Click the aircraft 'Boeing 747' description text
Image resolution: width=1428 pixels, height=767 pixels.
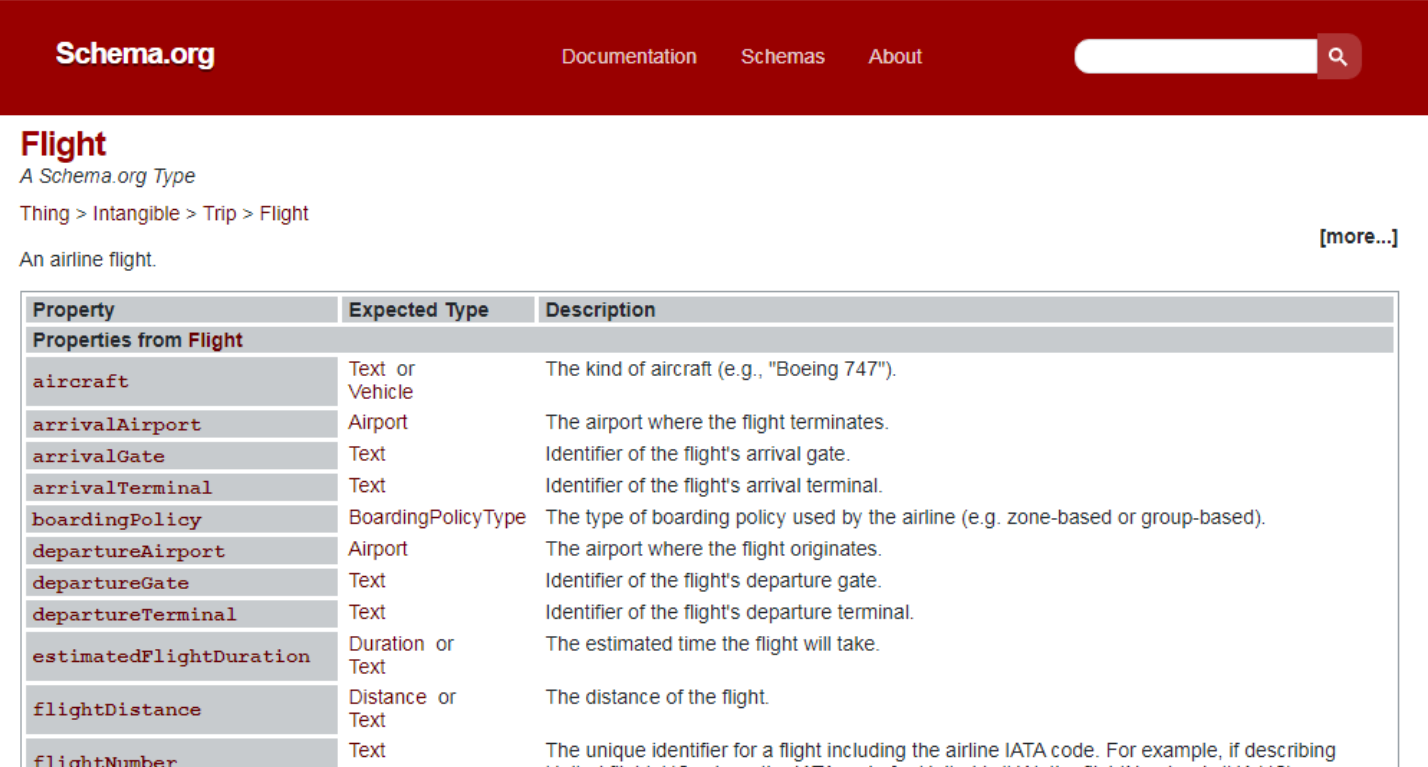tap(721, 369)
